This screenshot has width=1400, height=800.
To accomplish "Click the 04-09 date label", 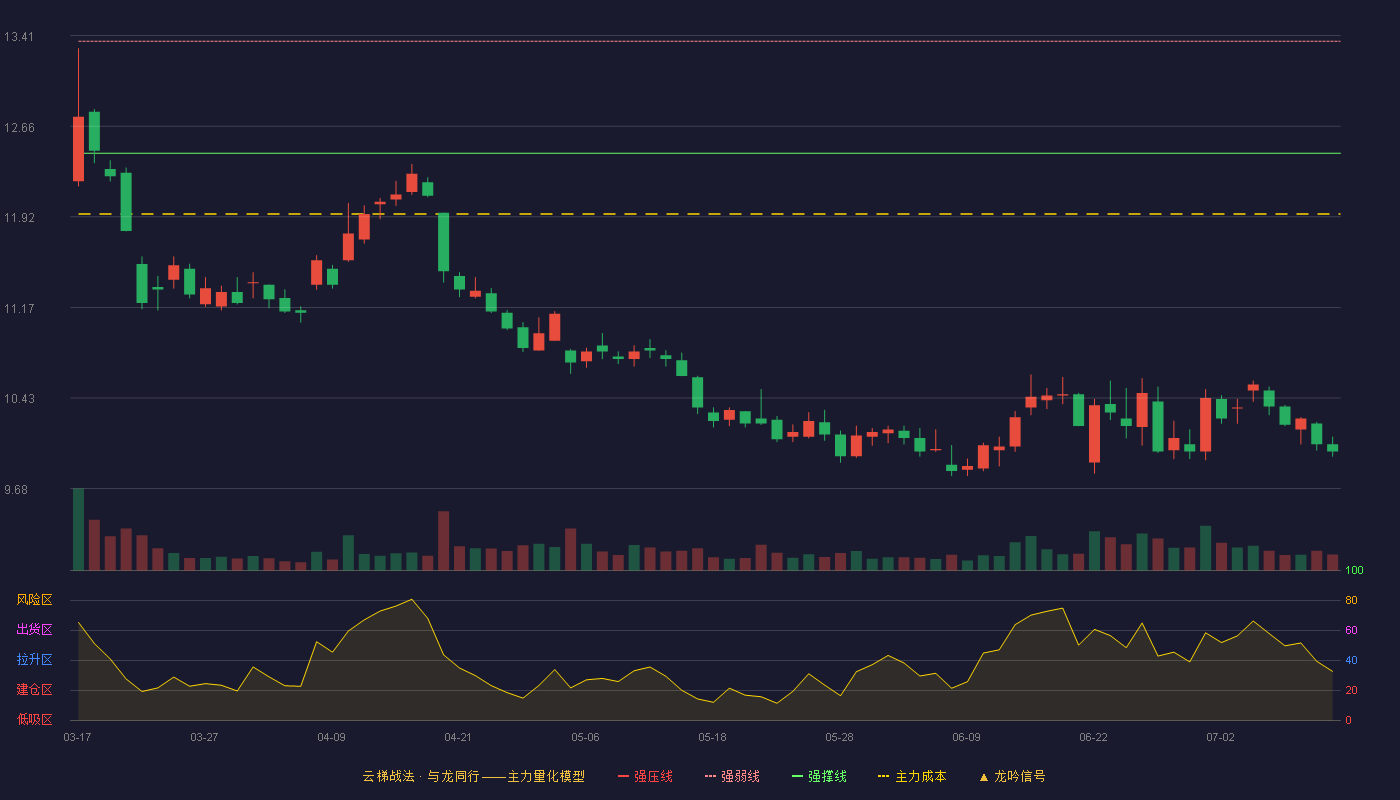I will [331, 737].
